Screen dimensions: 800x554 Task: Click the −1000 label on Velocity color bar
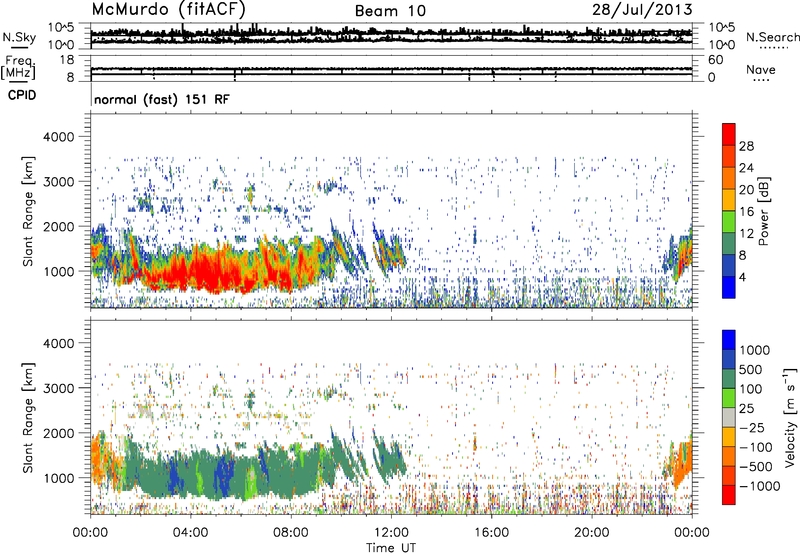(760, 486)
